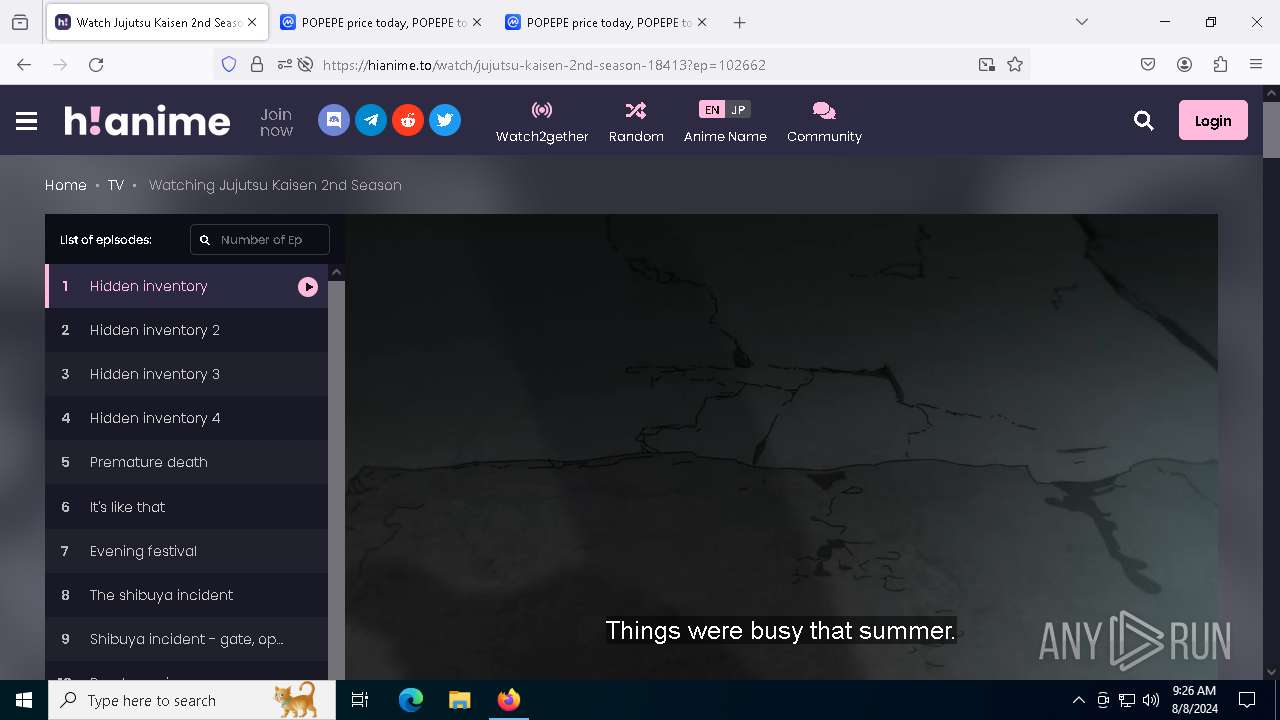This screenshot has height=720, width=1280.
Task: Select episode 4 Hidden inventory 4
Action: coord(186,418)
